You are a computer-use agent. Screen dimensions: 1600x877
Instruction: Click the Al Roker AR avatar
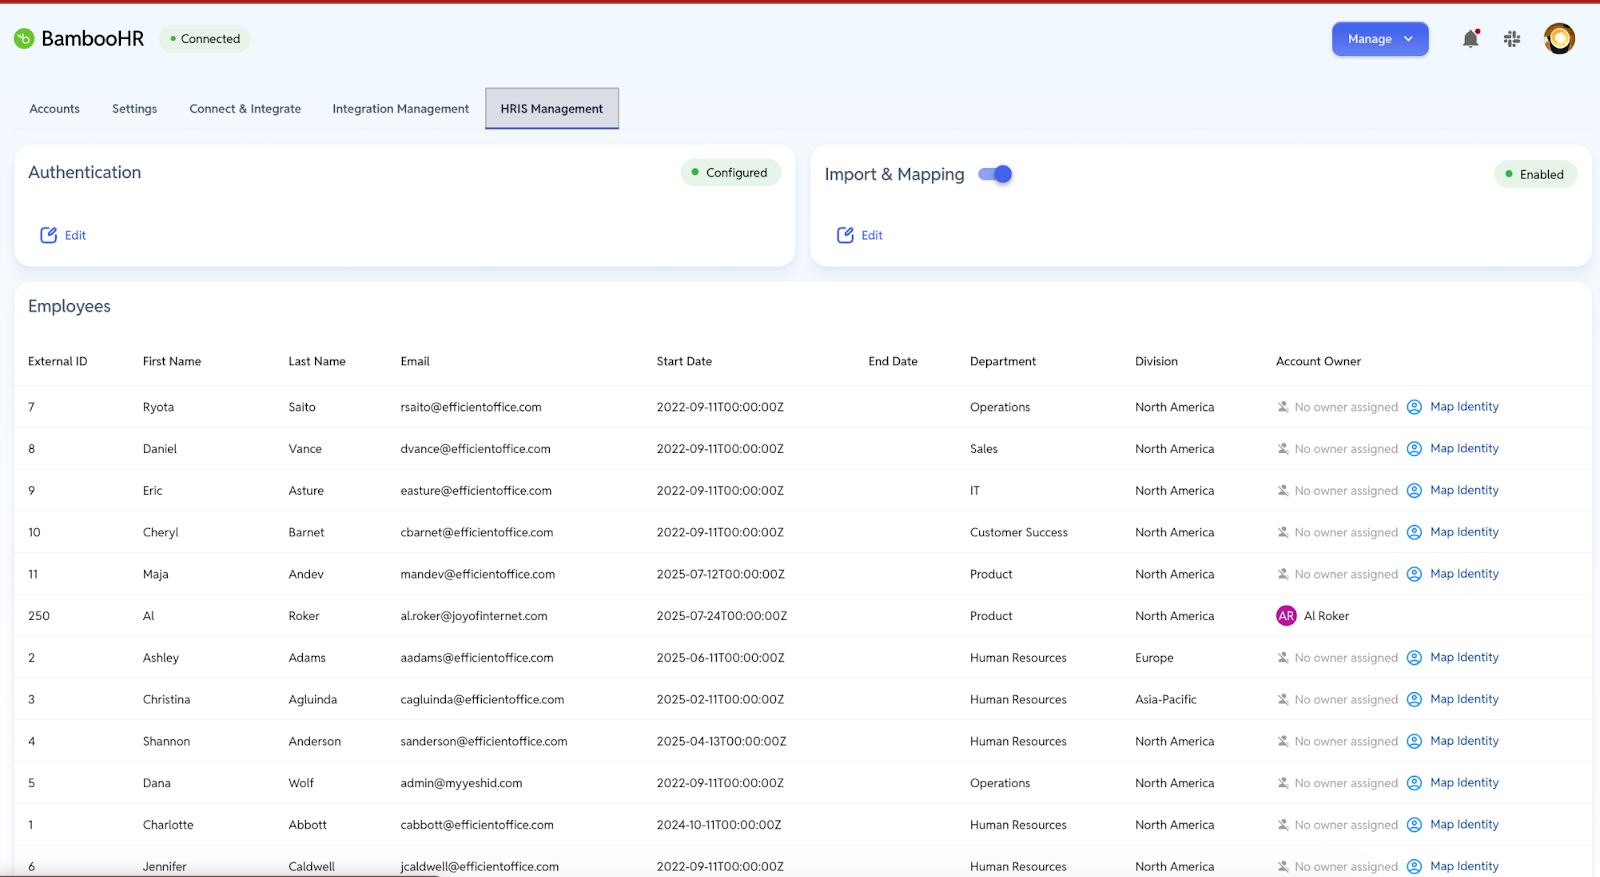click(1286, 616)
